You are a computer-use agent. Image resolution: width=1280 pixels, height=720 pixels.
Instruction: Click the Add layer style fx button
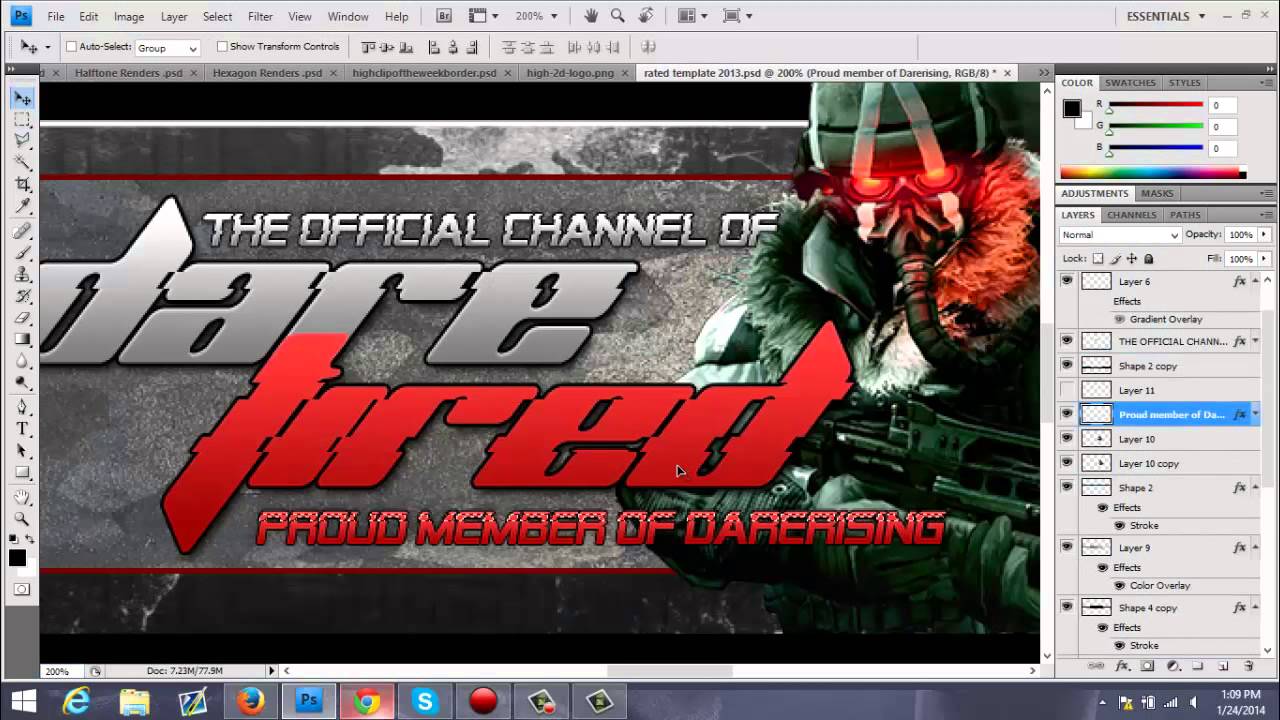1122,666
